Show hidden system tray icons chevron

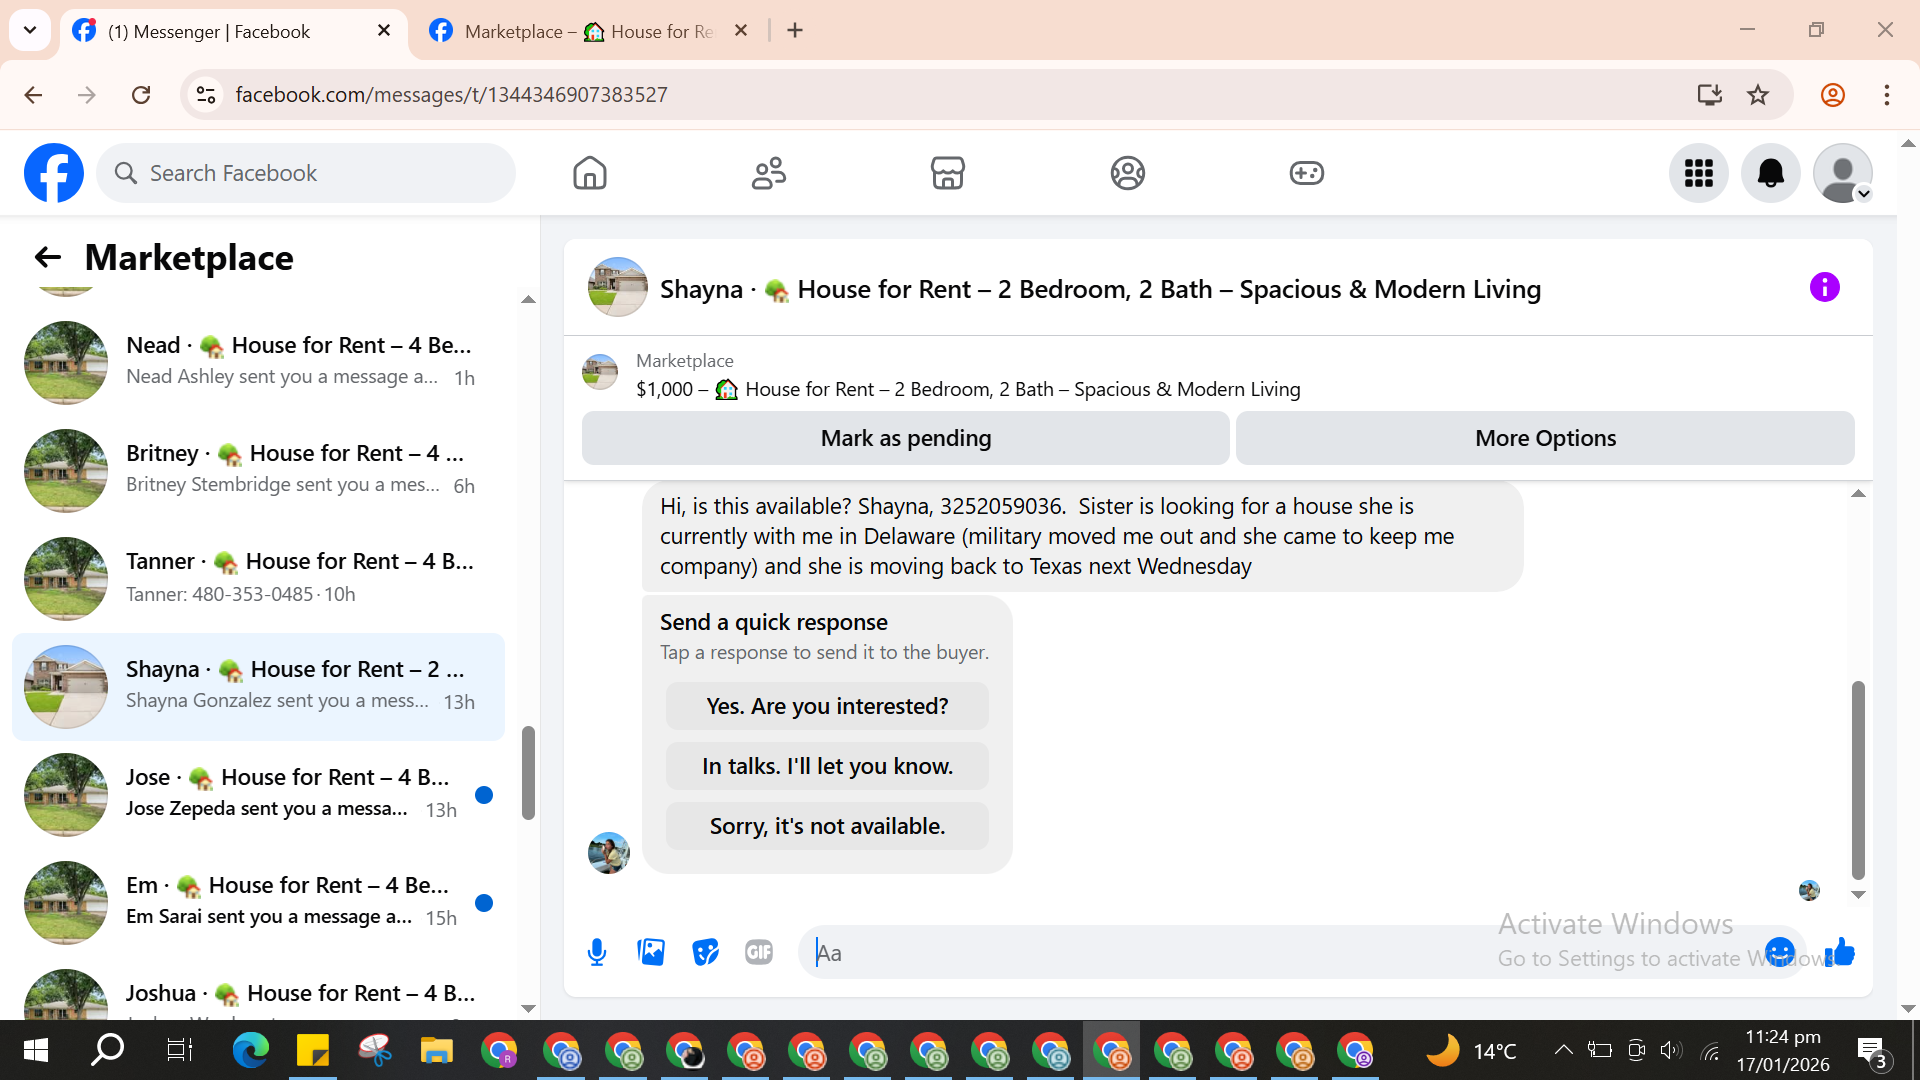tap(1563, 1050)
